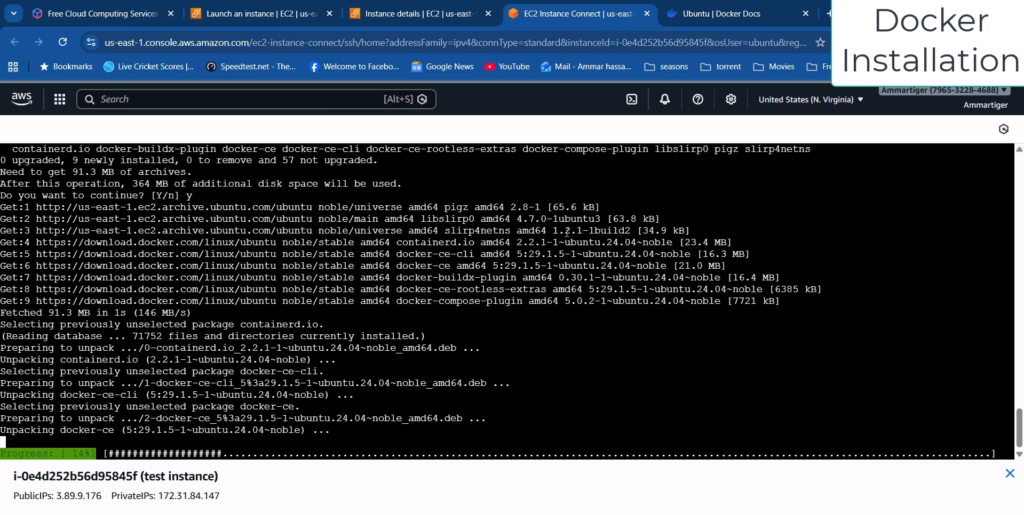Viewport: 1024px width, 515px height.
Task: Open the apps grid in bookmarks bar
Action: 13,67
